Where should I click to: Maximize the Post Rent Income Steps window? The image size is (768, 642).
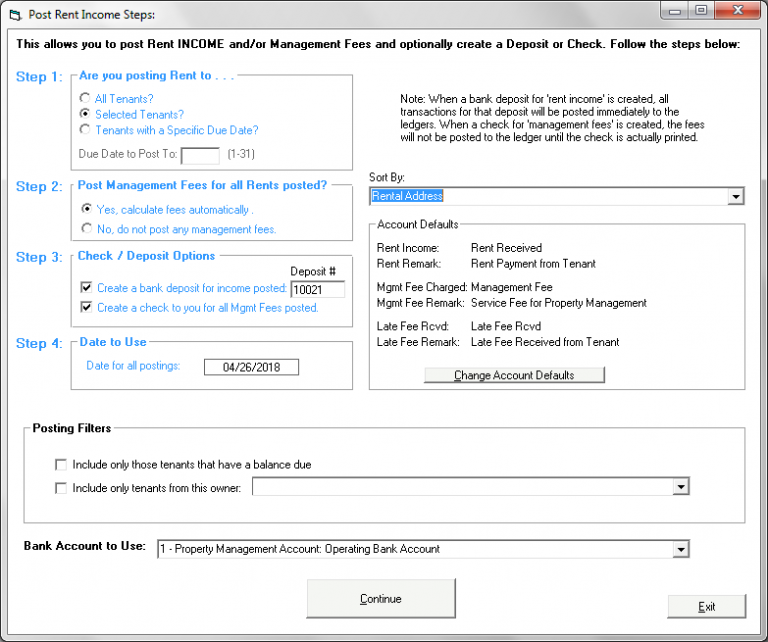pos(701,10)
